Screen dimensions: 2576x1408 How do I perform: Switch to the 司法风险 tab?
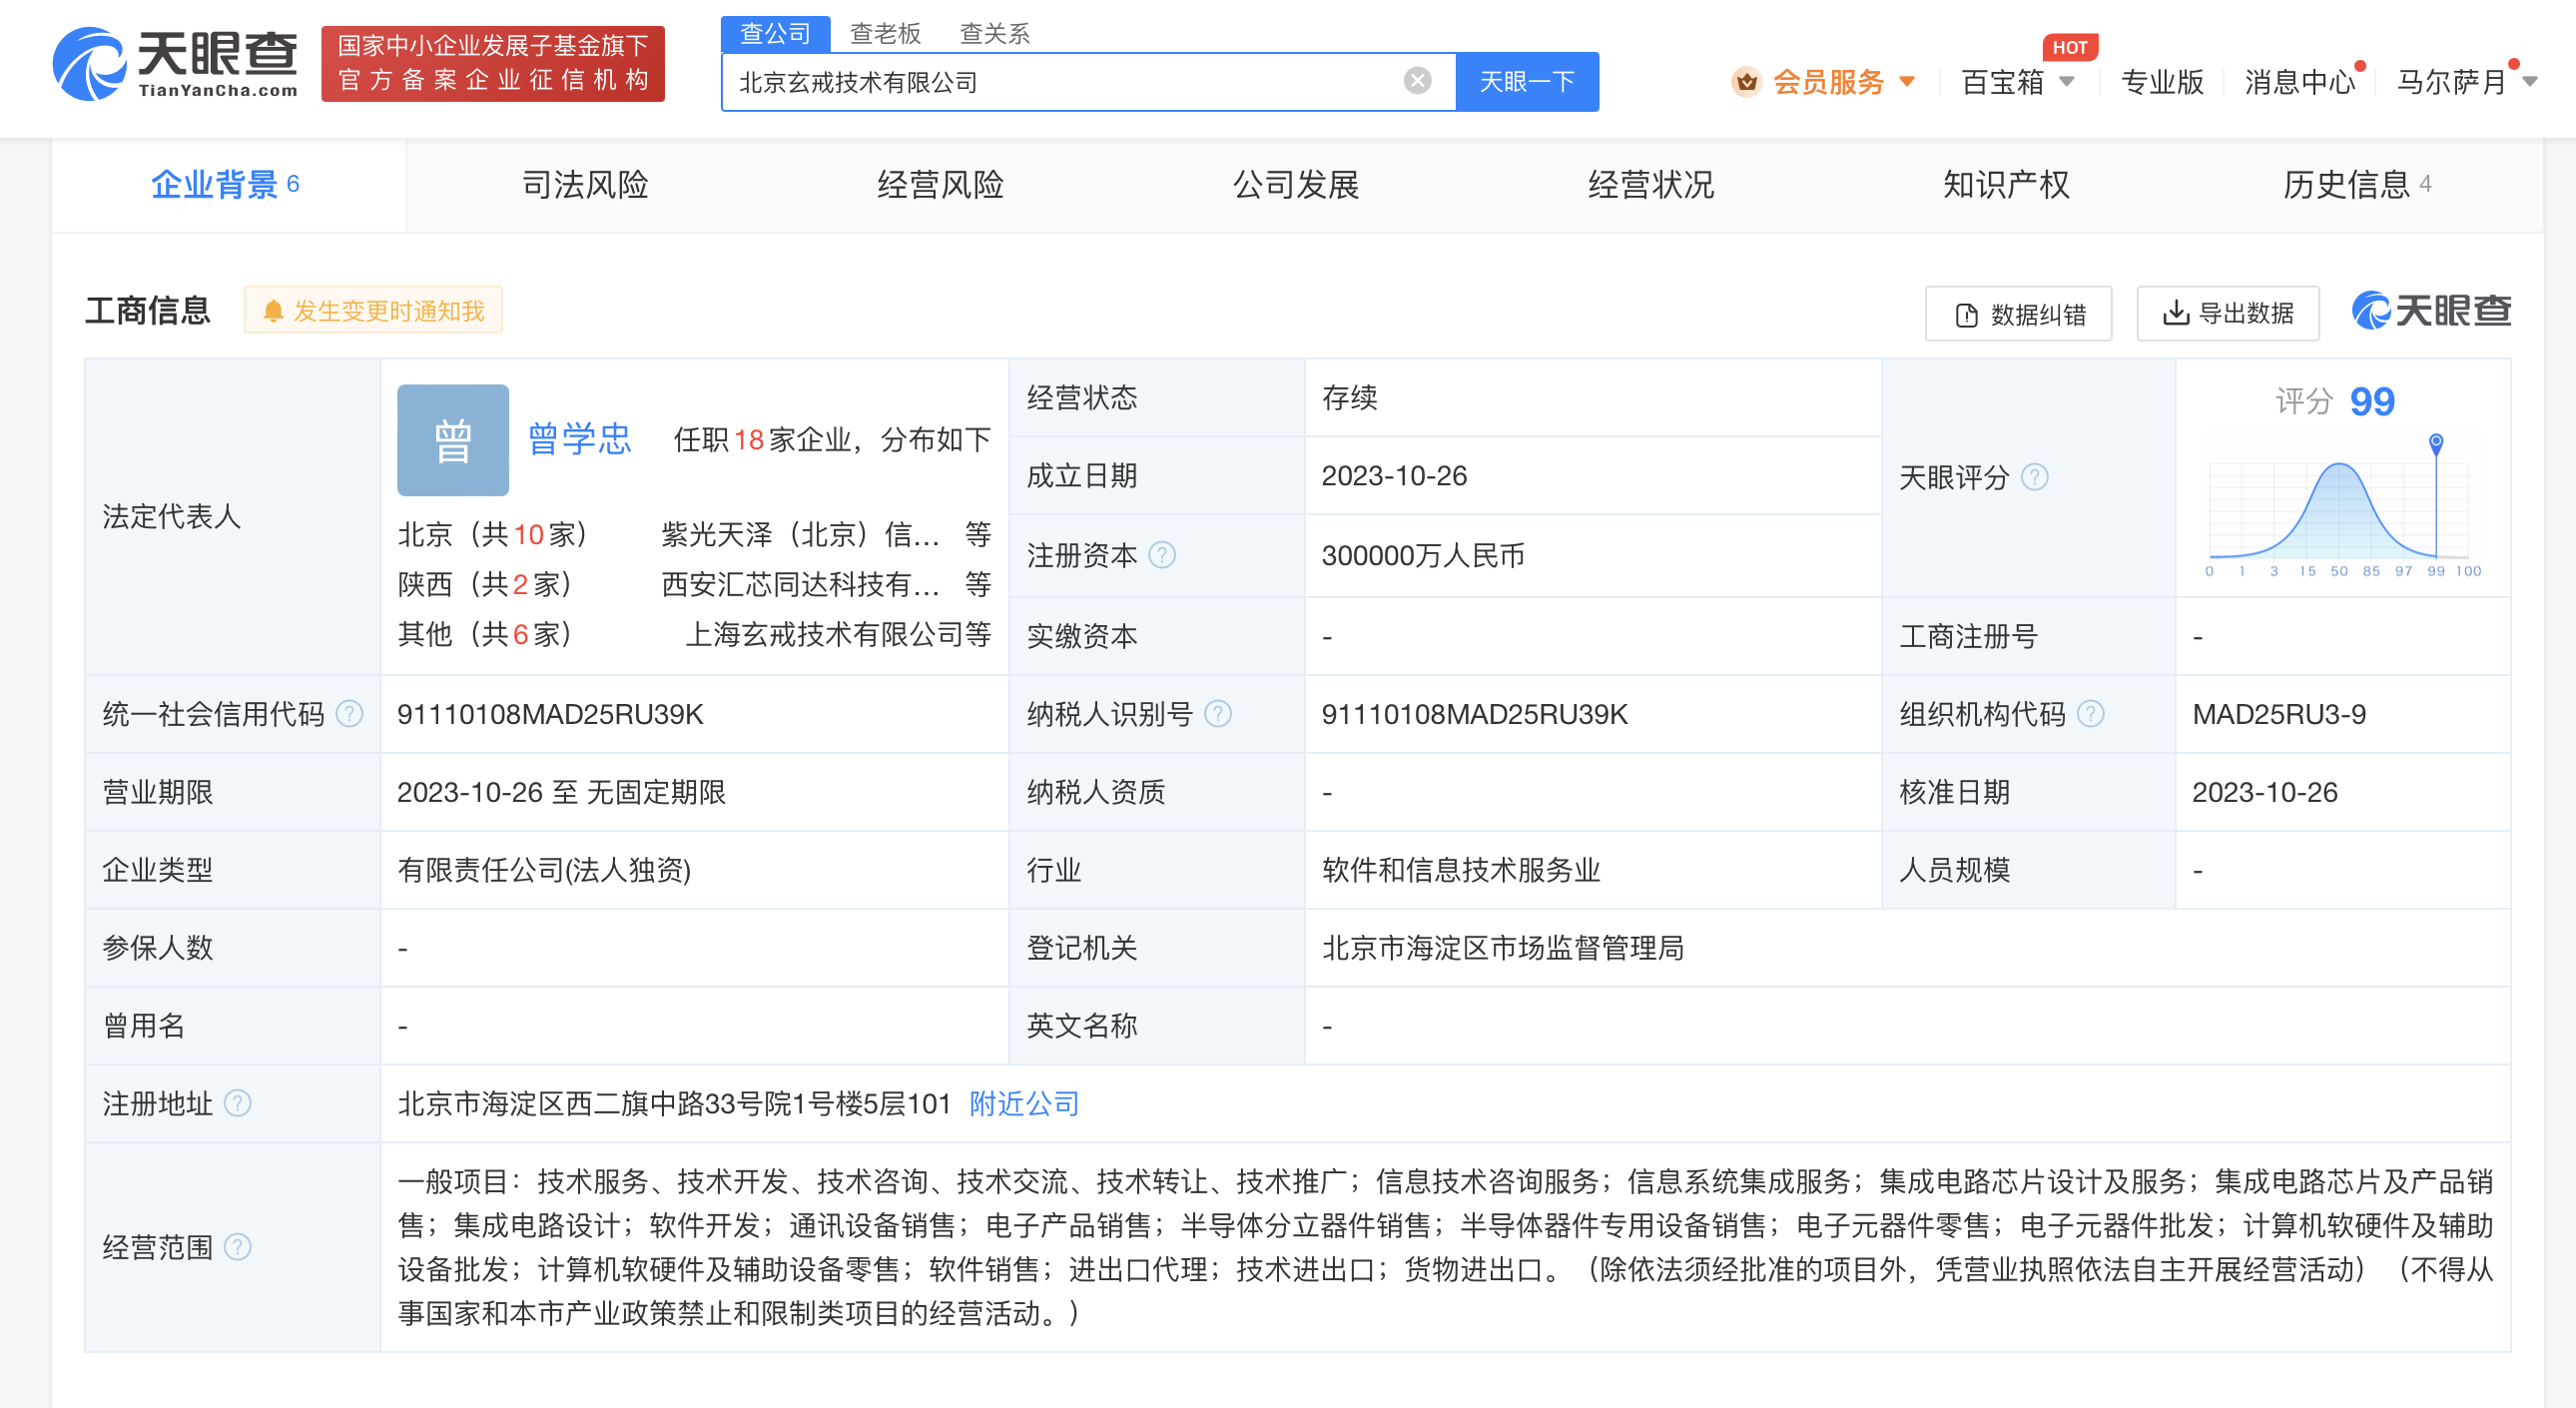[585, 184]
